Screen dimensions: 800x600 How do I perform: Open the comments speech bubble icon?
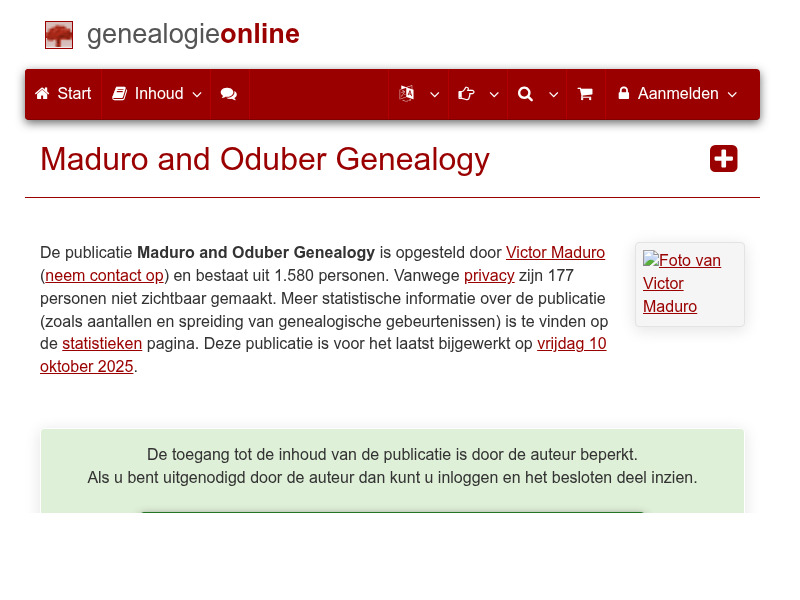[x=229, y=94]
